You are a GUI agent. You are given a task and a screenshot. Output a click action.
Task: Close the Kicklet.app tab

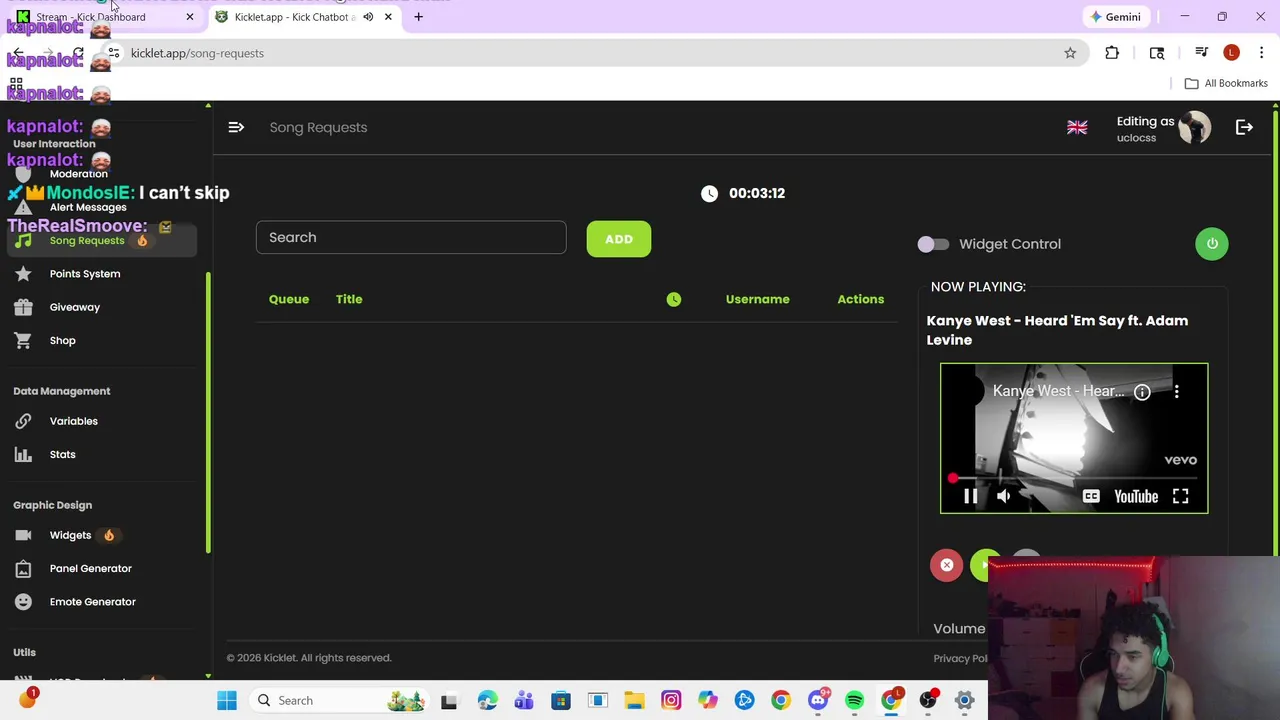pos(388,17)
